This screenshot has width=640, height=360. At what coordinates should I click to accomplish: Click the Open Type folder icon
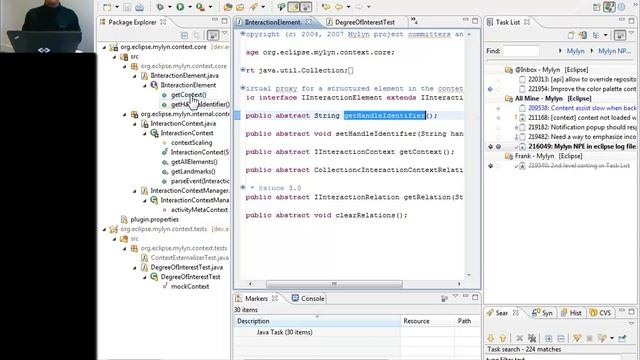click(228, 7)
